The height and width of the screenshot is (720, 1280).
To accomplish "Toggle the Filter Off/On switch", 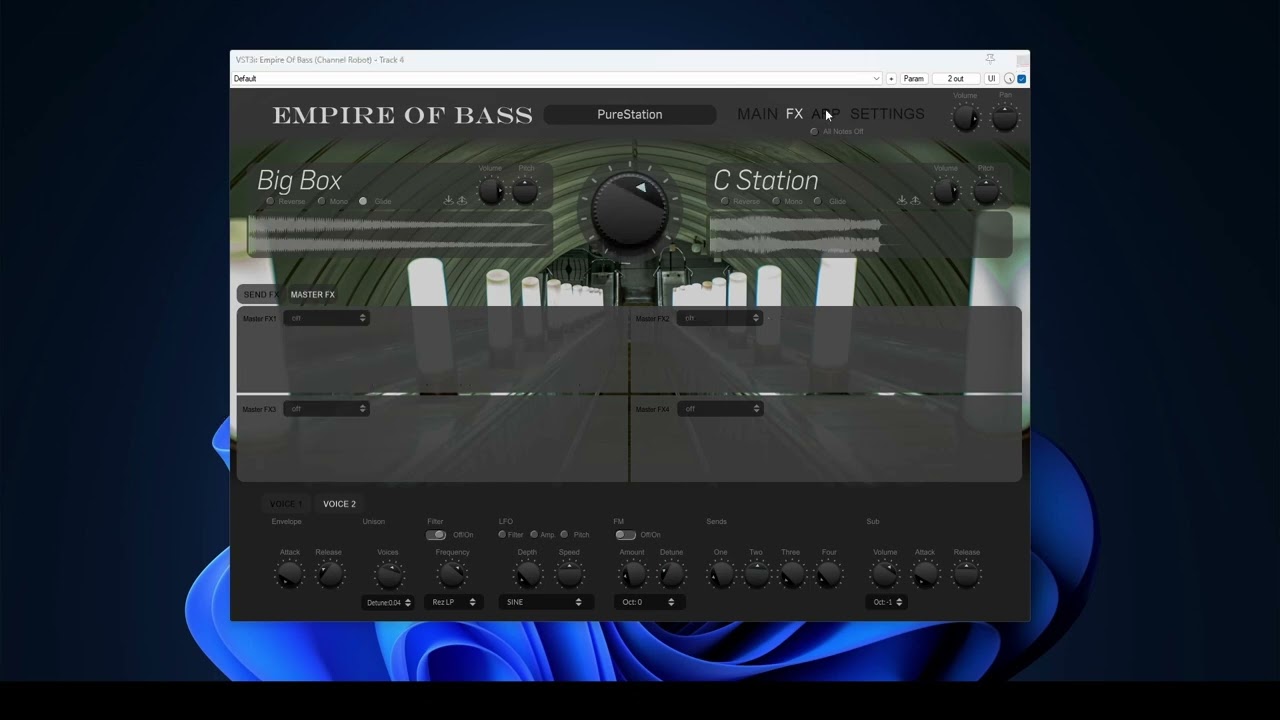I will point(436,535).
